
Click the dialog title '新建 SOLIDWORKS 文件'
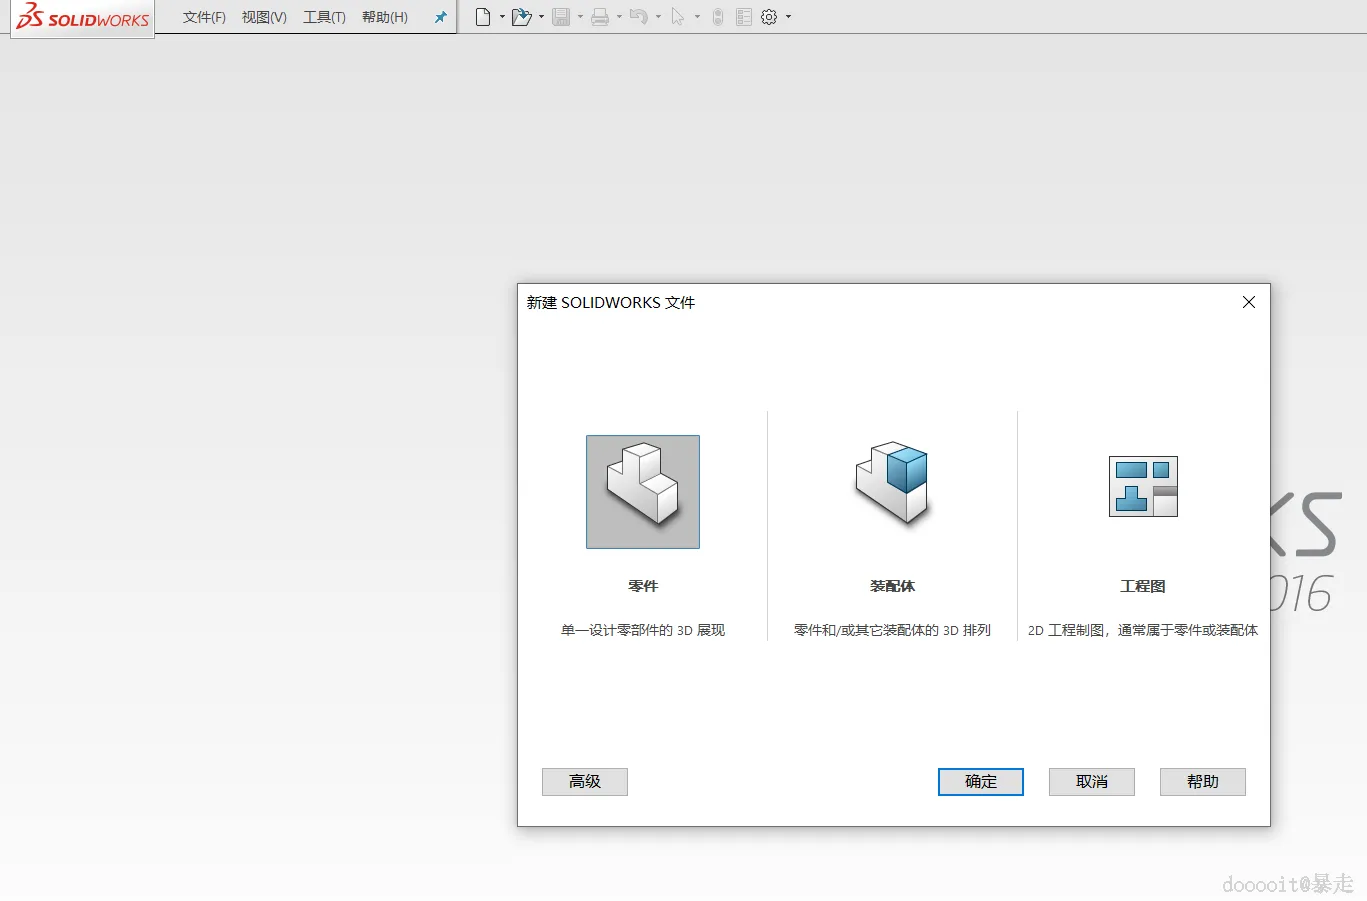pos(611,302)
